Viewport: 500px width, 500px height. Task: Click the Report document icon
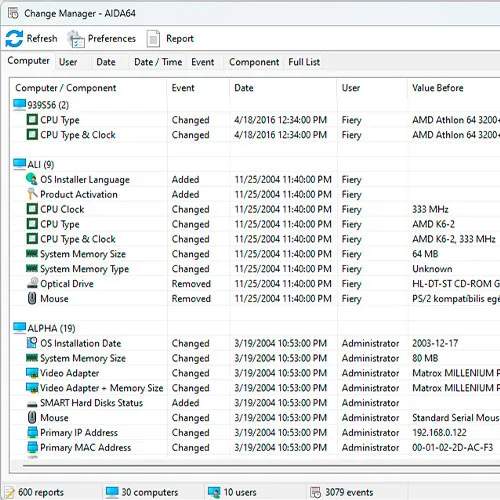pyautogui.click(x=153, y=39)
